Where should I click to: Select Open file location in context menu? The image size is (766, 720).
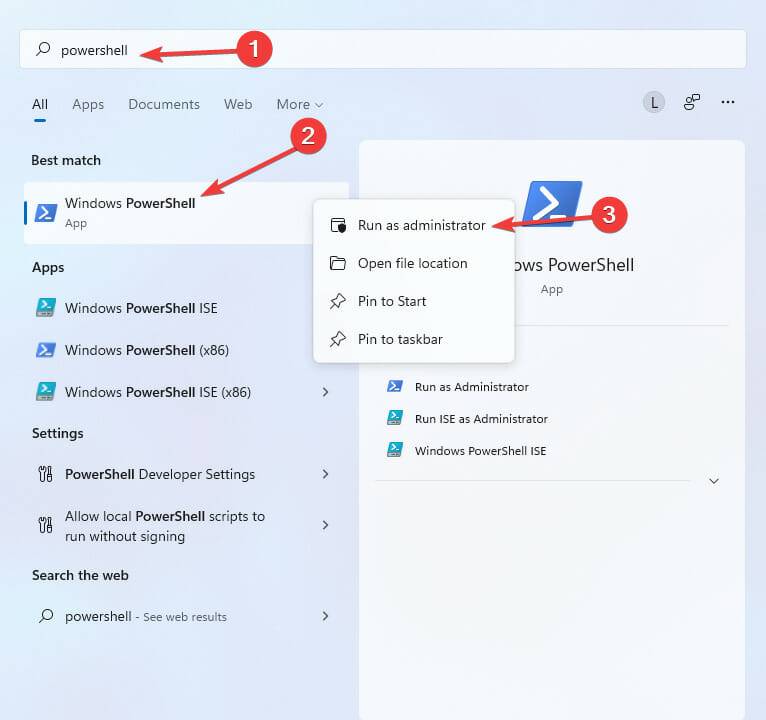[x=414, y=263]
